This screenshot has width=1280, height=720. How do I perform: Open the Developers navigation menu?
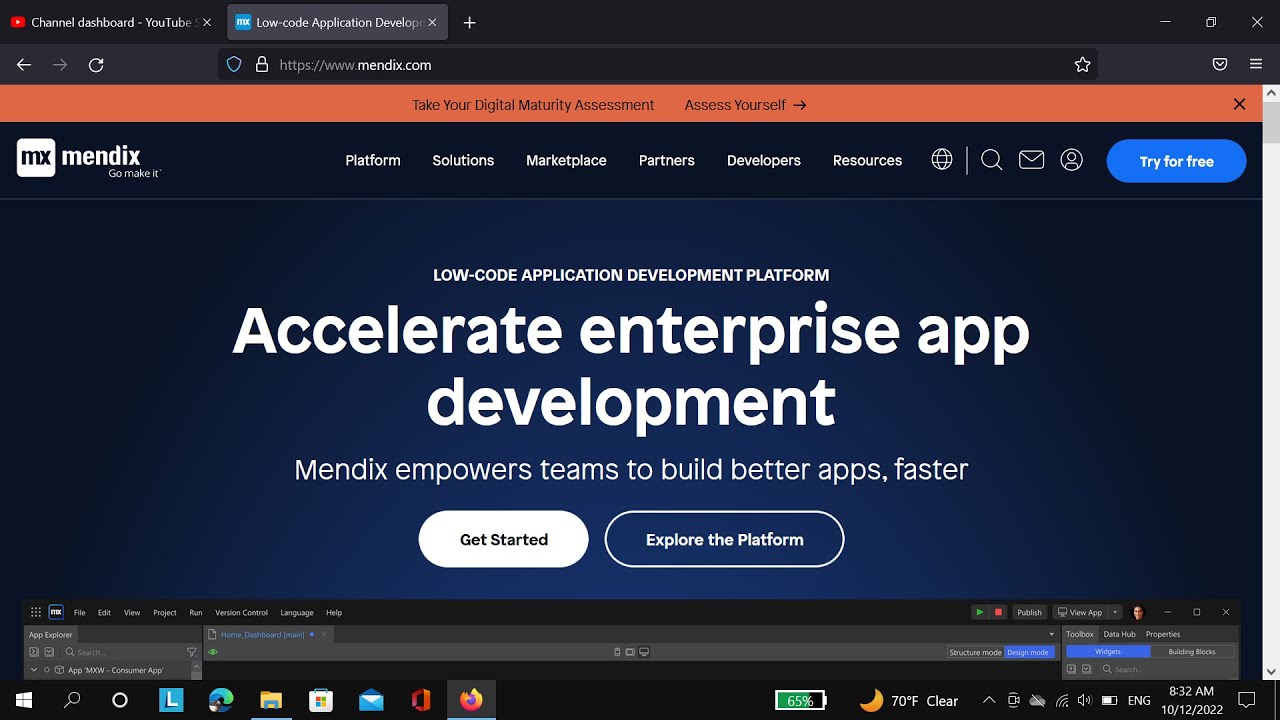click(x=764, y=160)
